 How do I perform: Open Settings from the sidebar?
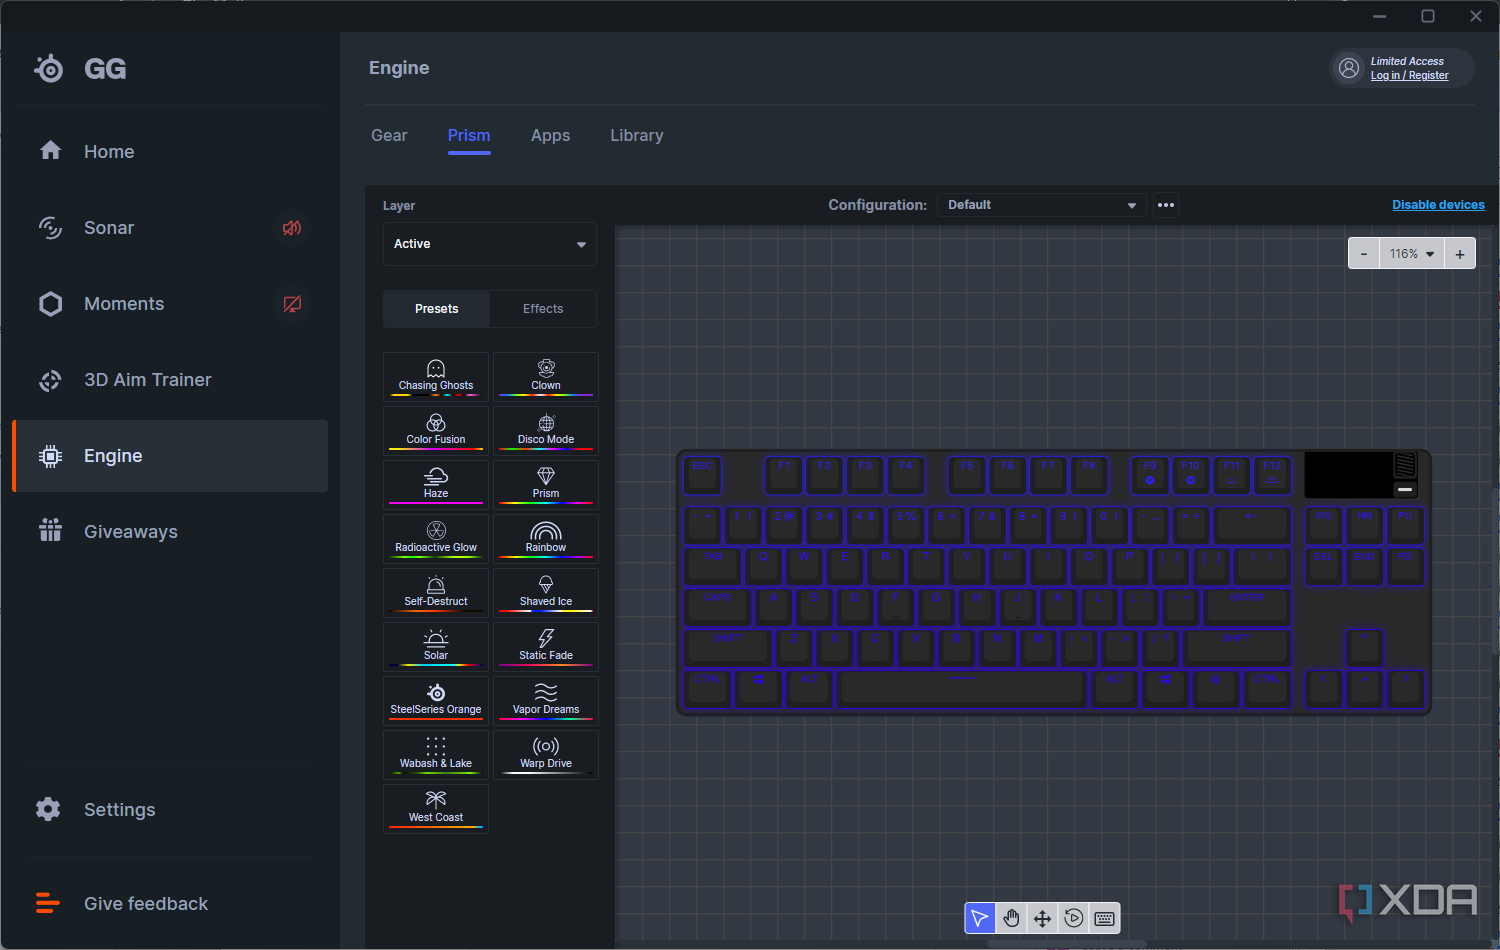click(170, 810)
